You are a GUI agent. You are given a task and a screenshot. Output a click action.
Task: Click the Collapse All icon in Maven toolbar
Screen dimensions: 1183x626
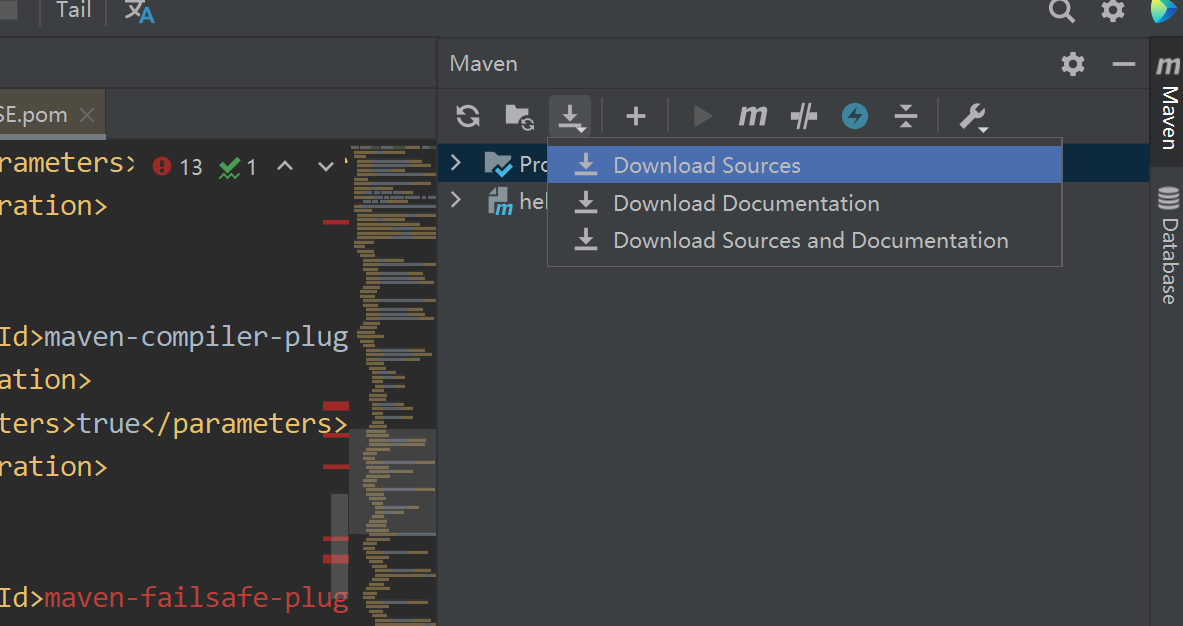(x=905, y=116)
